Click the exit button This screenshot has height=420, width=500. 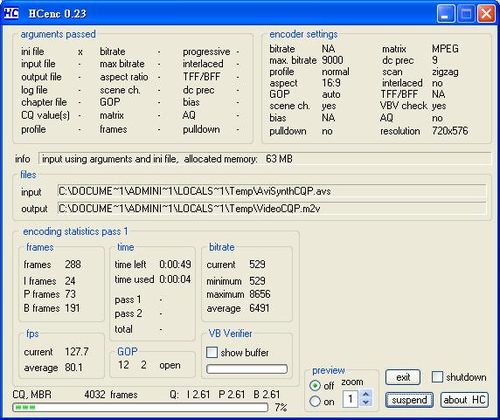tap(403, 377)
